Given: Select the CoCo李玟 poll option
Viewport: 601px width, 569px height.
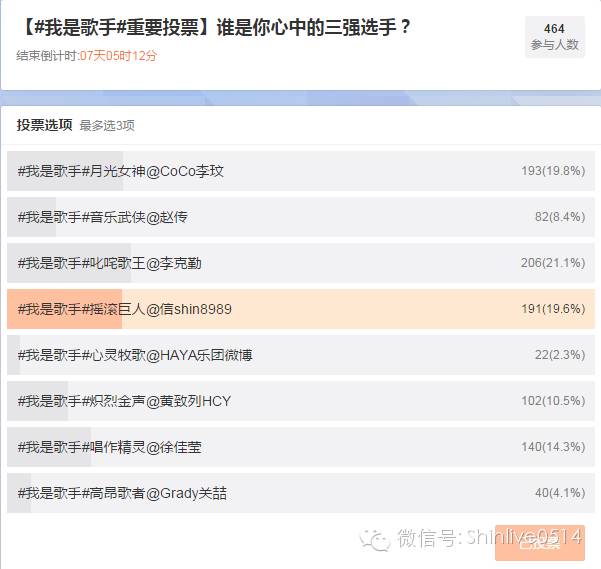Looking at the screenshot, I should 301,171.
